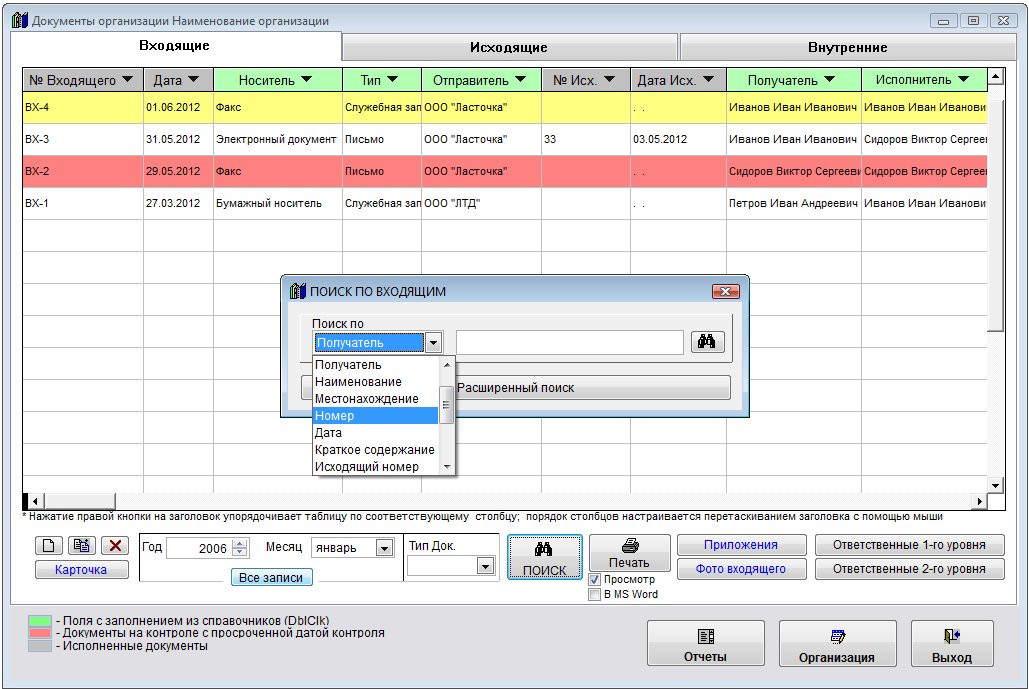Screen dimensions: 1029x689
Task: Click the Все записи button
Action: tap(271, 577)
